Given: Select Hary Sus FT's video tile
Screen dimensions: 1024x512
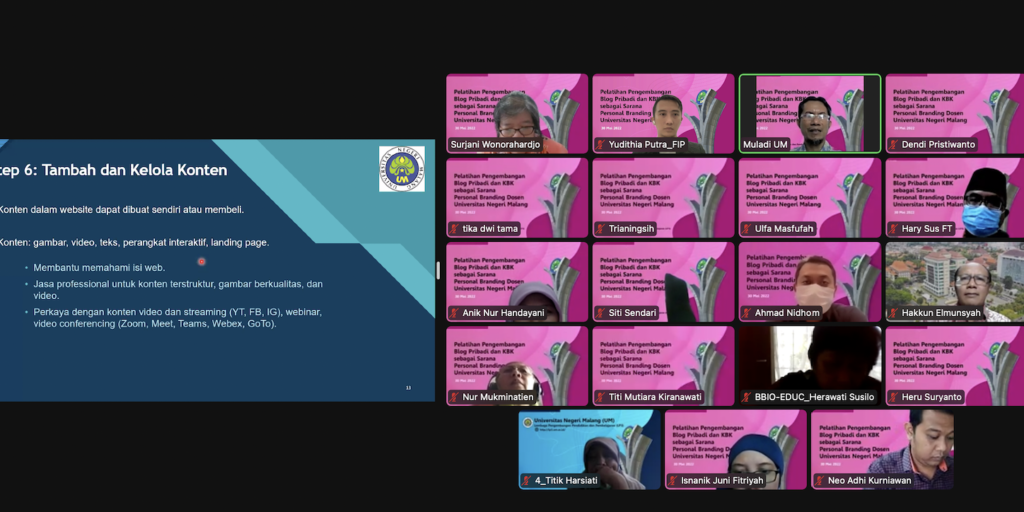Looking at the screenshot, I should (955, 194).
